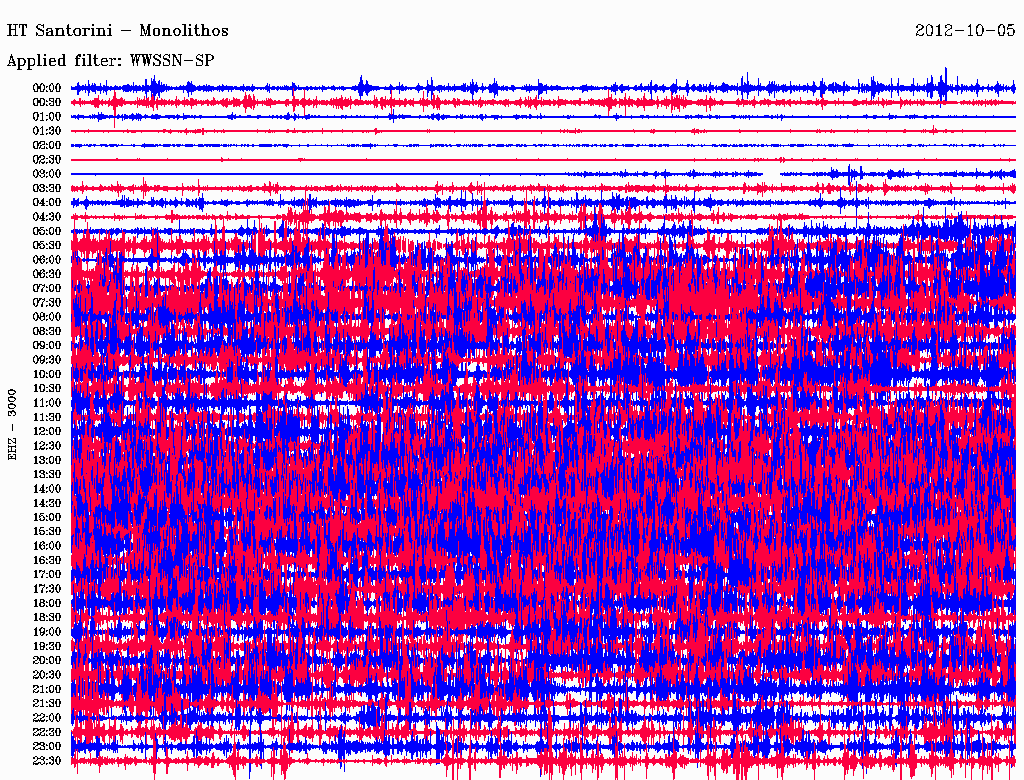Image resolution: width=1024 pixels, height=780 pixels.
Task: Click the 15:00 time label
Action: 47,517
